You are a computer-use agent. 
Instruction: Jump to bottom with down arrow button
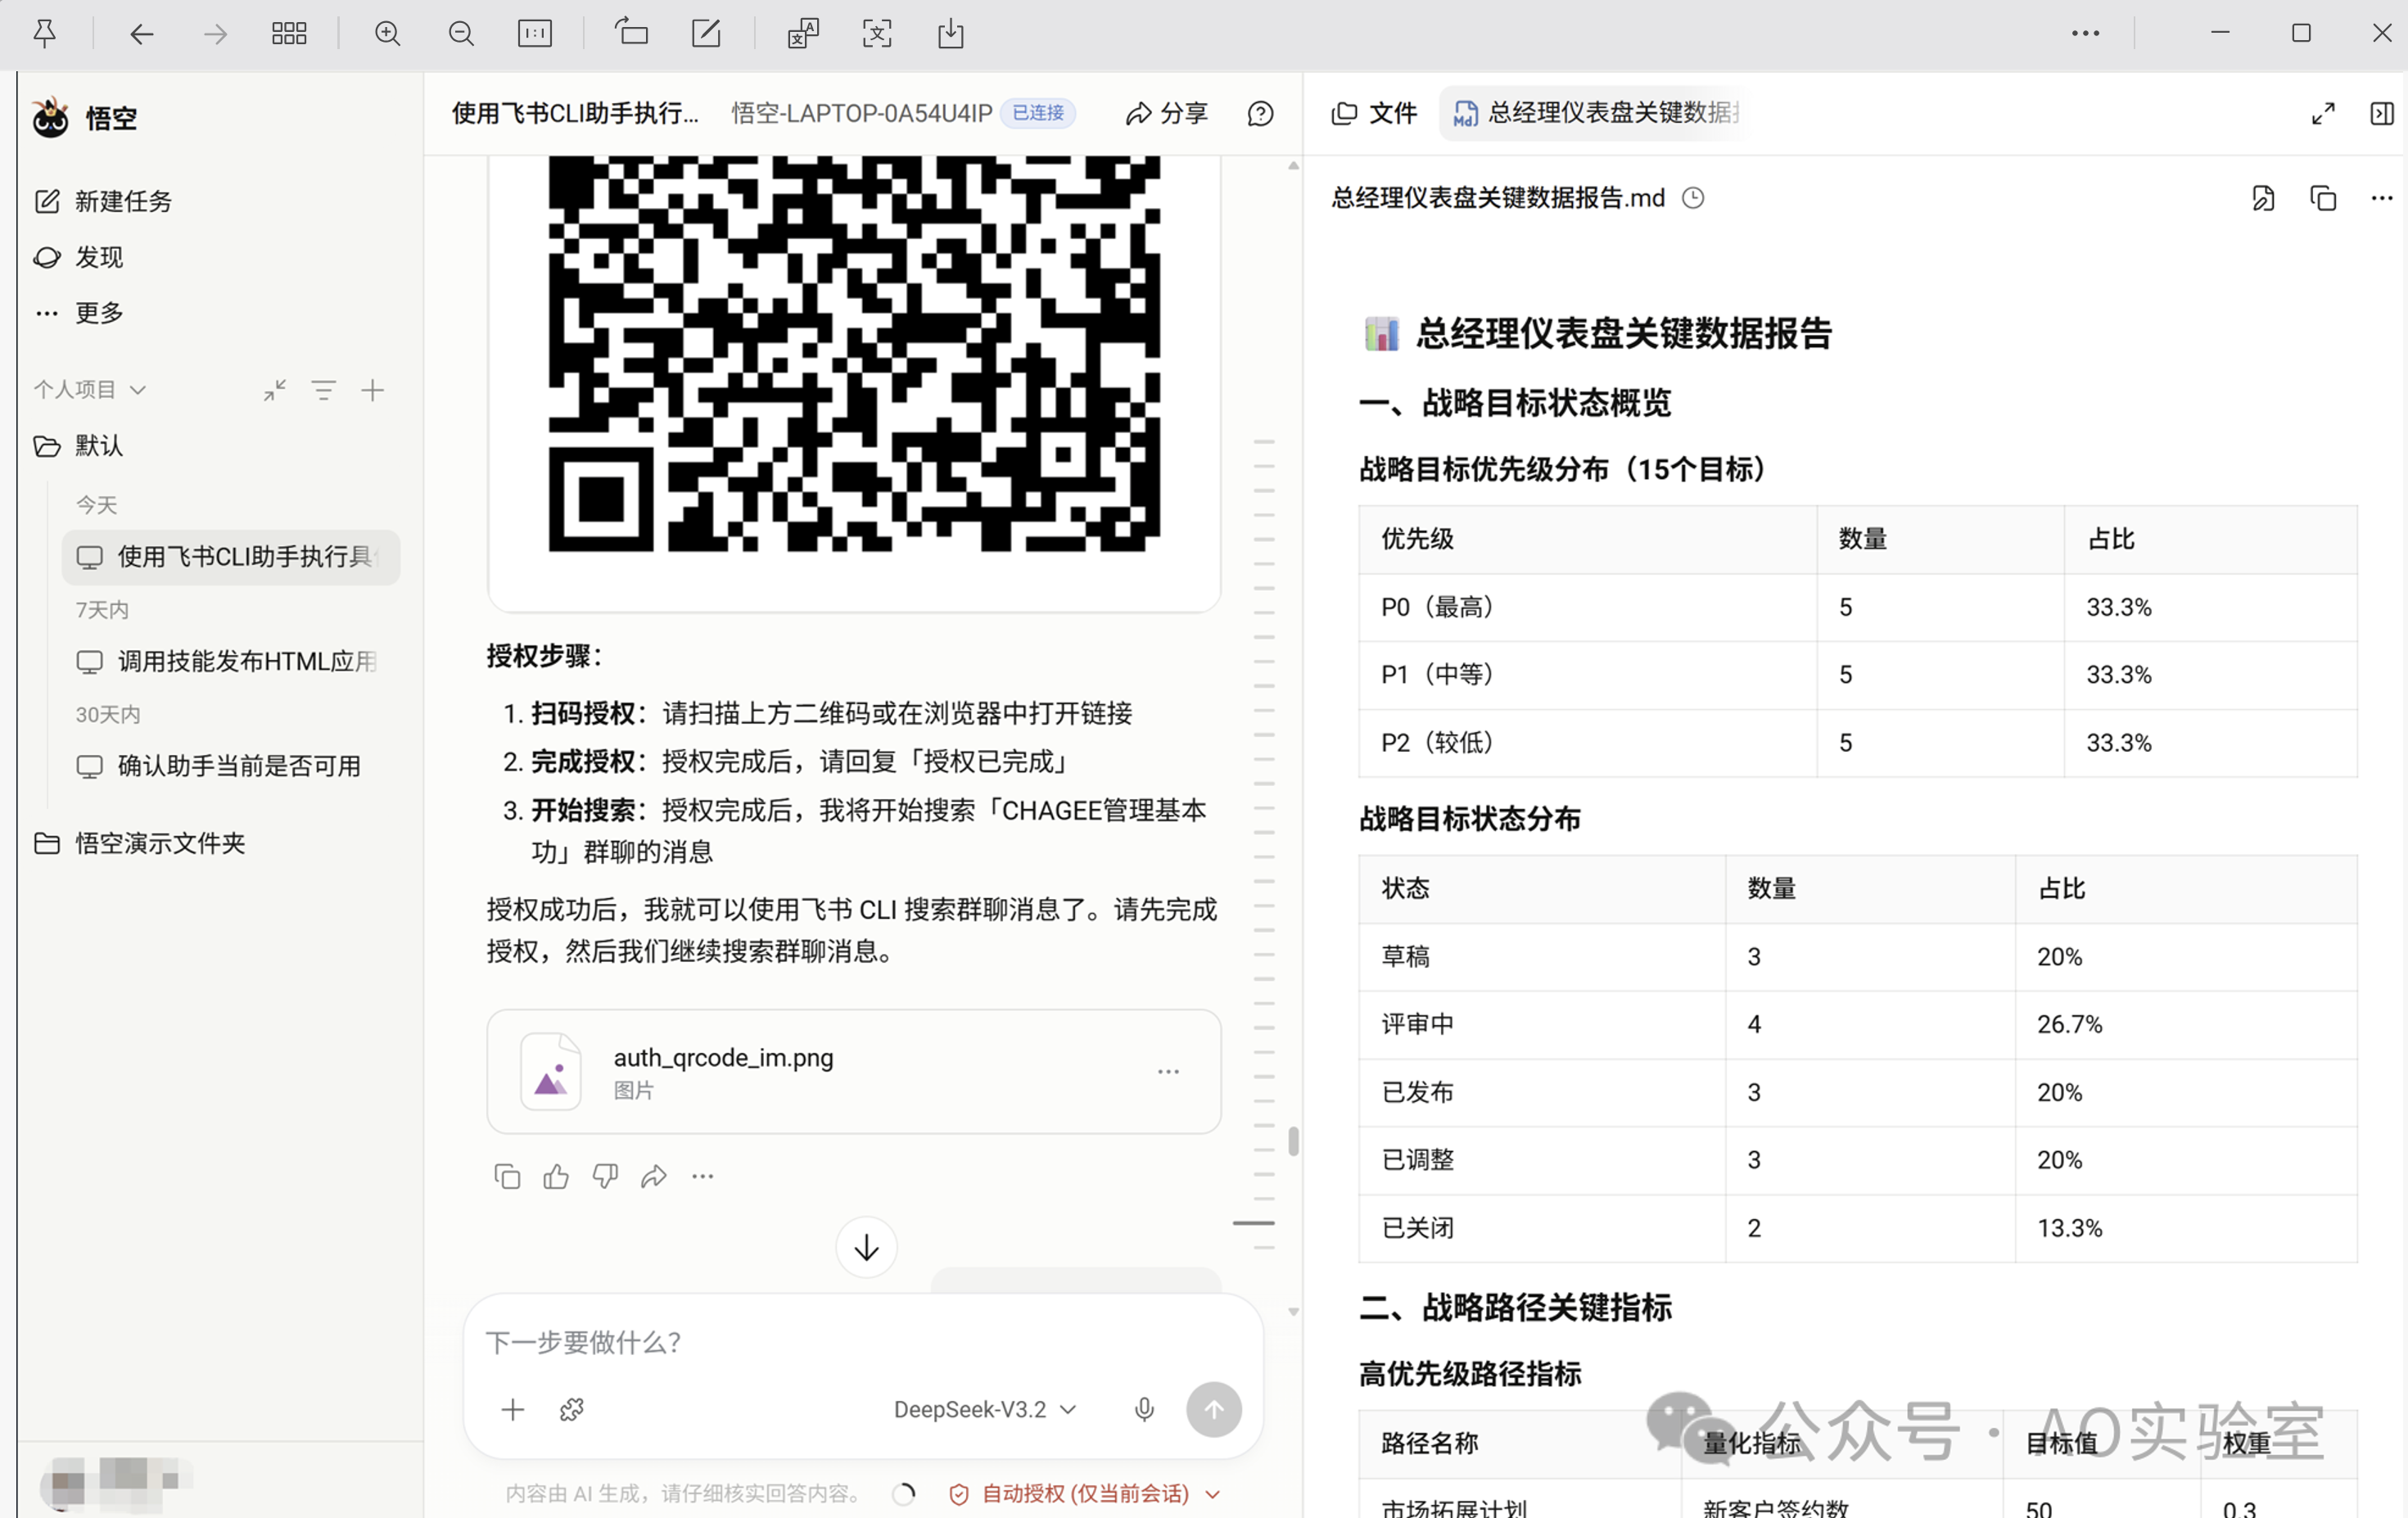point(866,1247)
